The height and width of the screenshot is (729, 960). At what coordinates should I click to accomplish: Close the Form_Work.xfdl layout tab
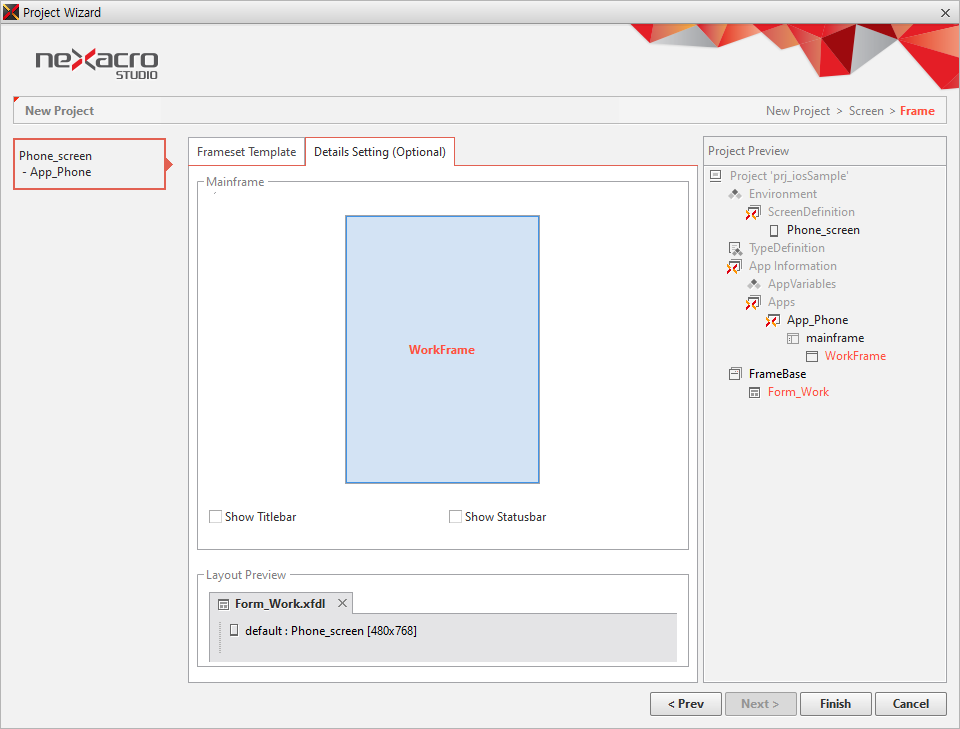click(x=342, y=603)
